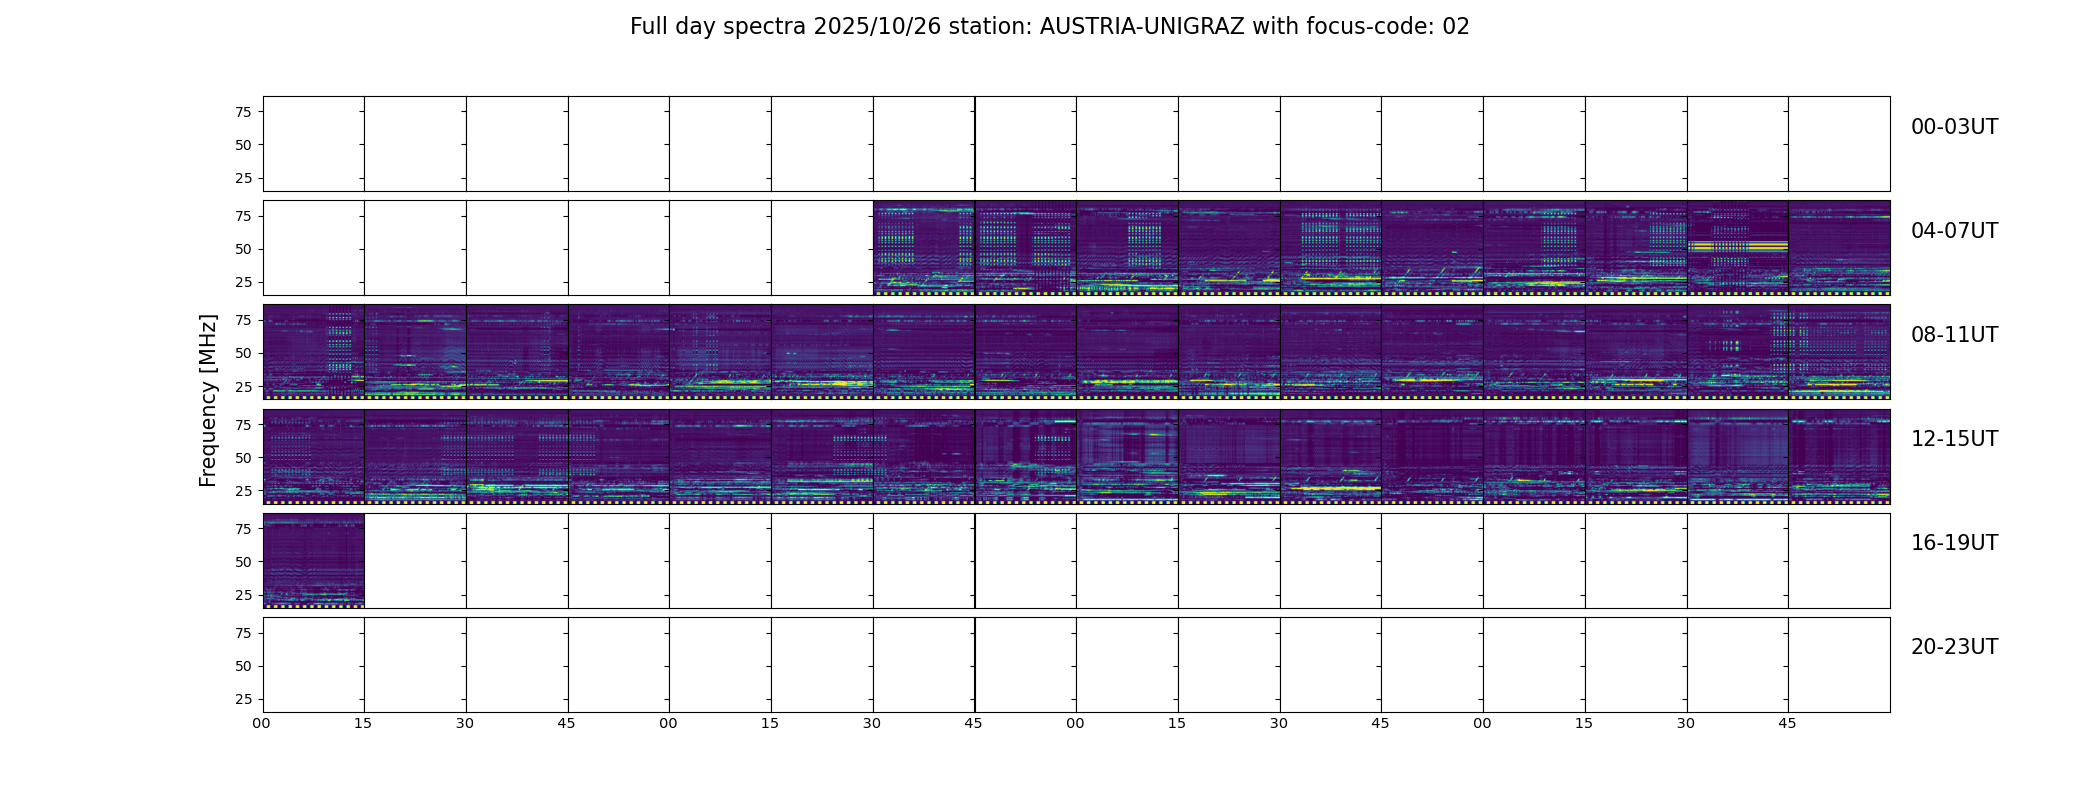This screenshot has width=2100, height=800.
Task: Click the rightmost '45' x-axis tick label
Action: click(x=1788, y=723)
